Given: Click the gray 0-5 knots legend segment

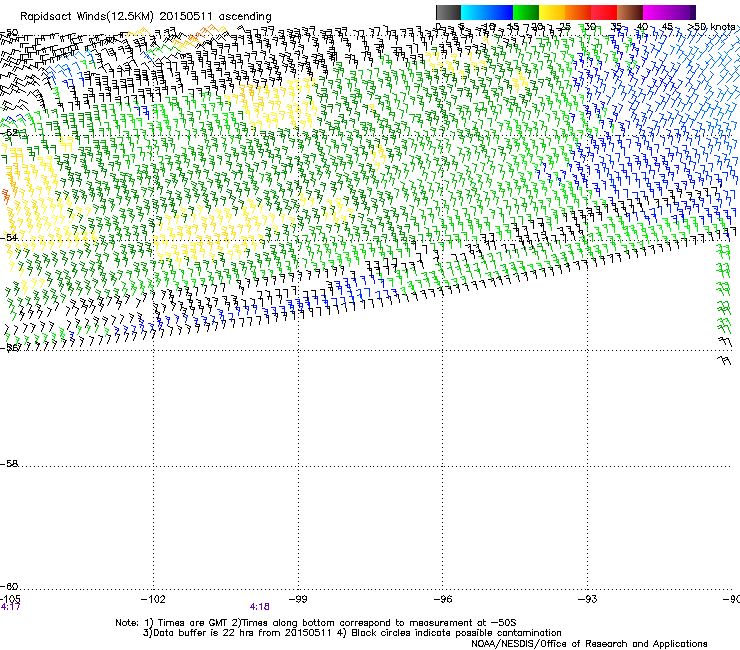Looking at the screenshot, I should point(448,12).
